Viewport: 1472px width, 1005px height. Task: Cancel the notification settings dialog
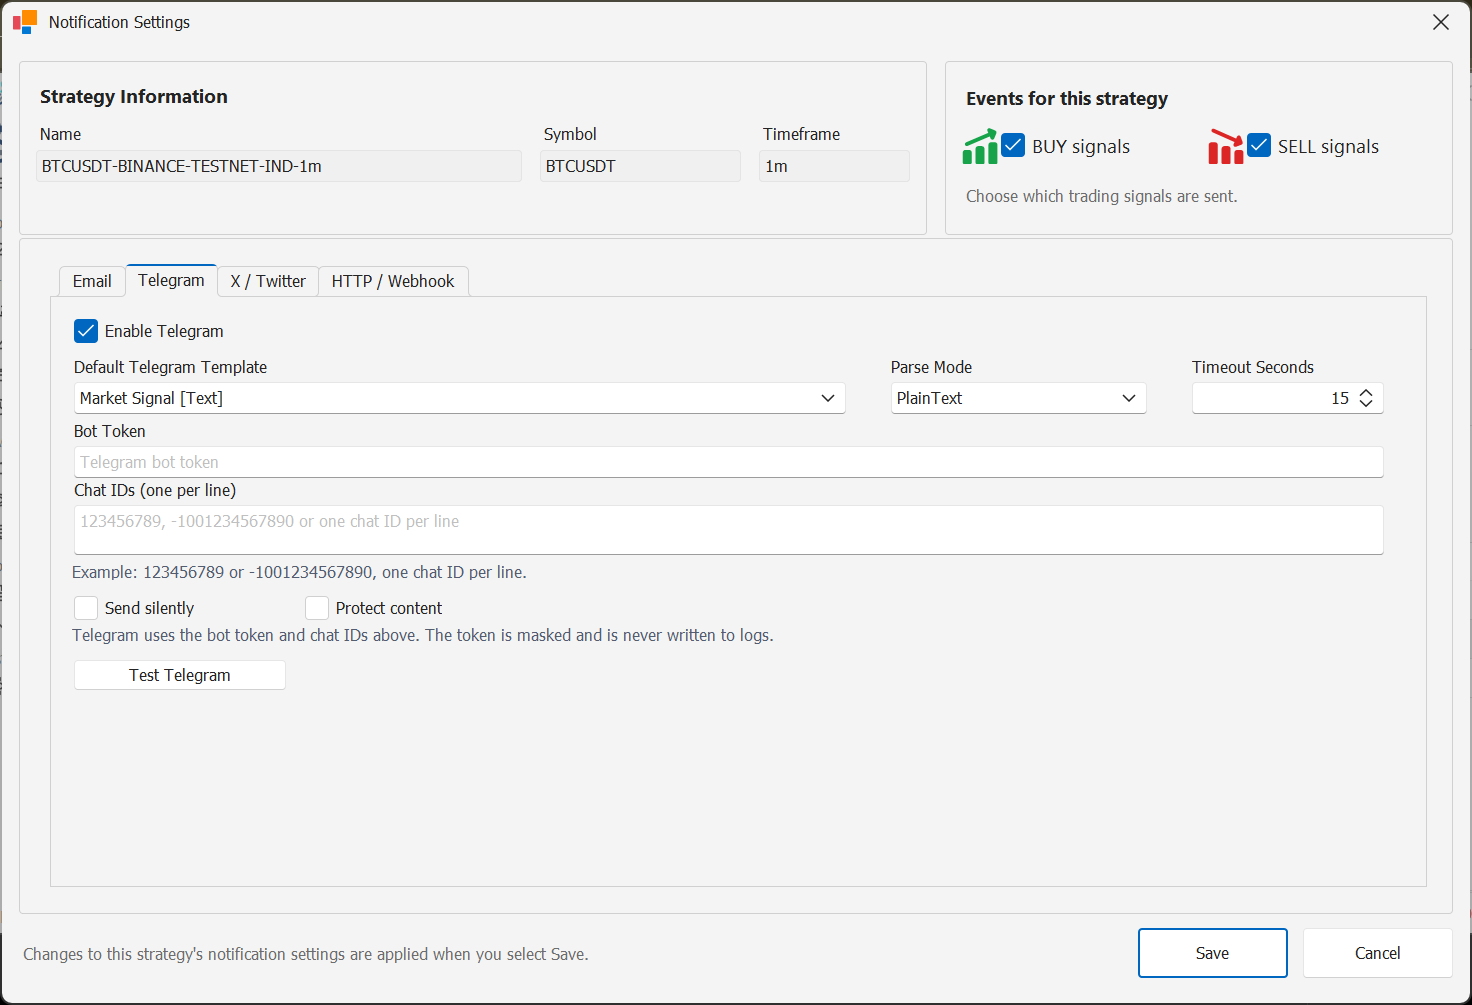1377,953
